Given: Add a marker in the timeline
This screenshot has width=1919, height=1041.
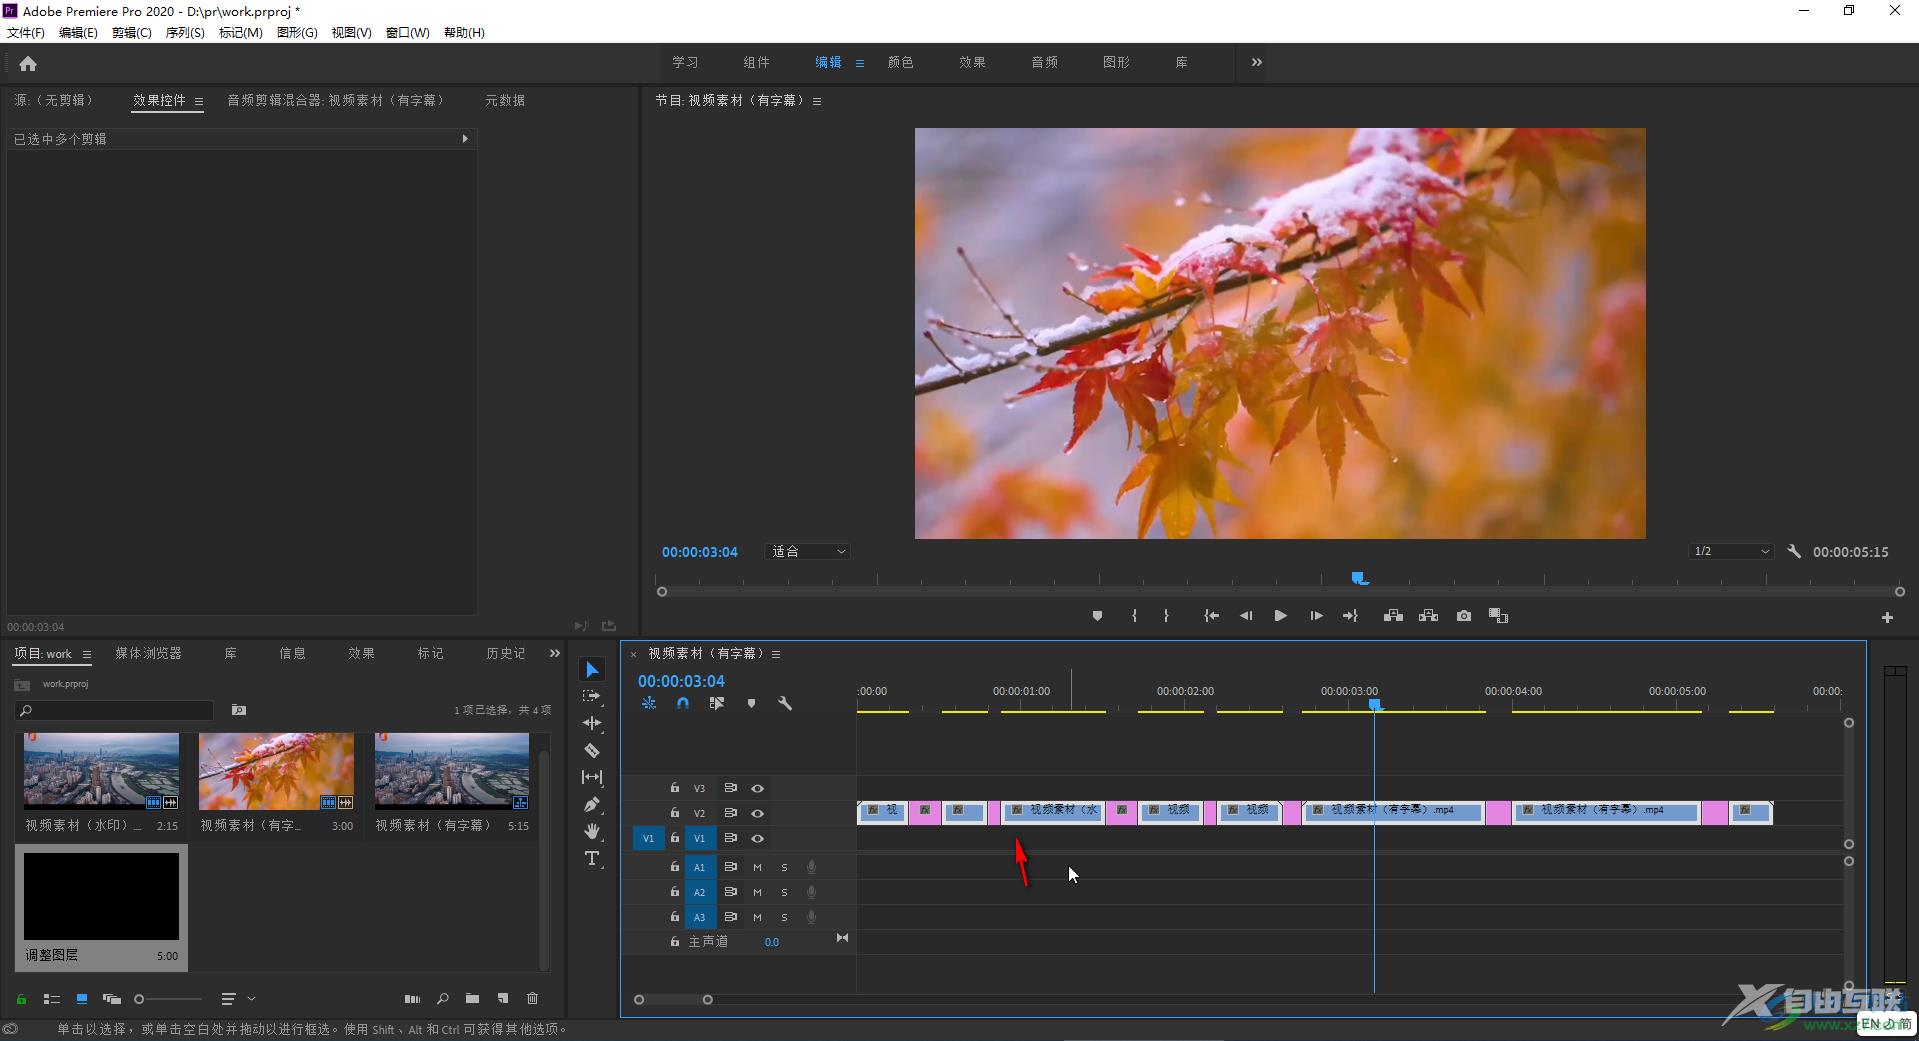Looking at the screenshot, I should click(x=751, y=703).
